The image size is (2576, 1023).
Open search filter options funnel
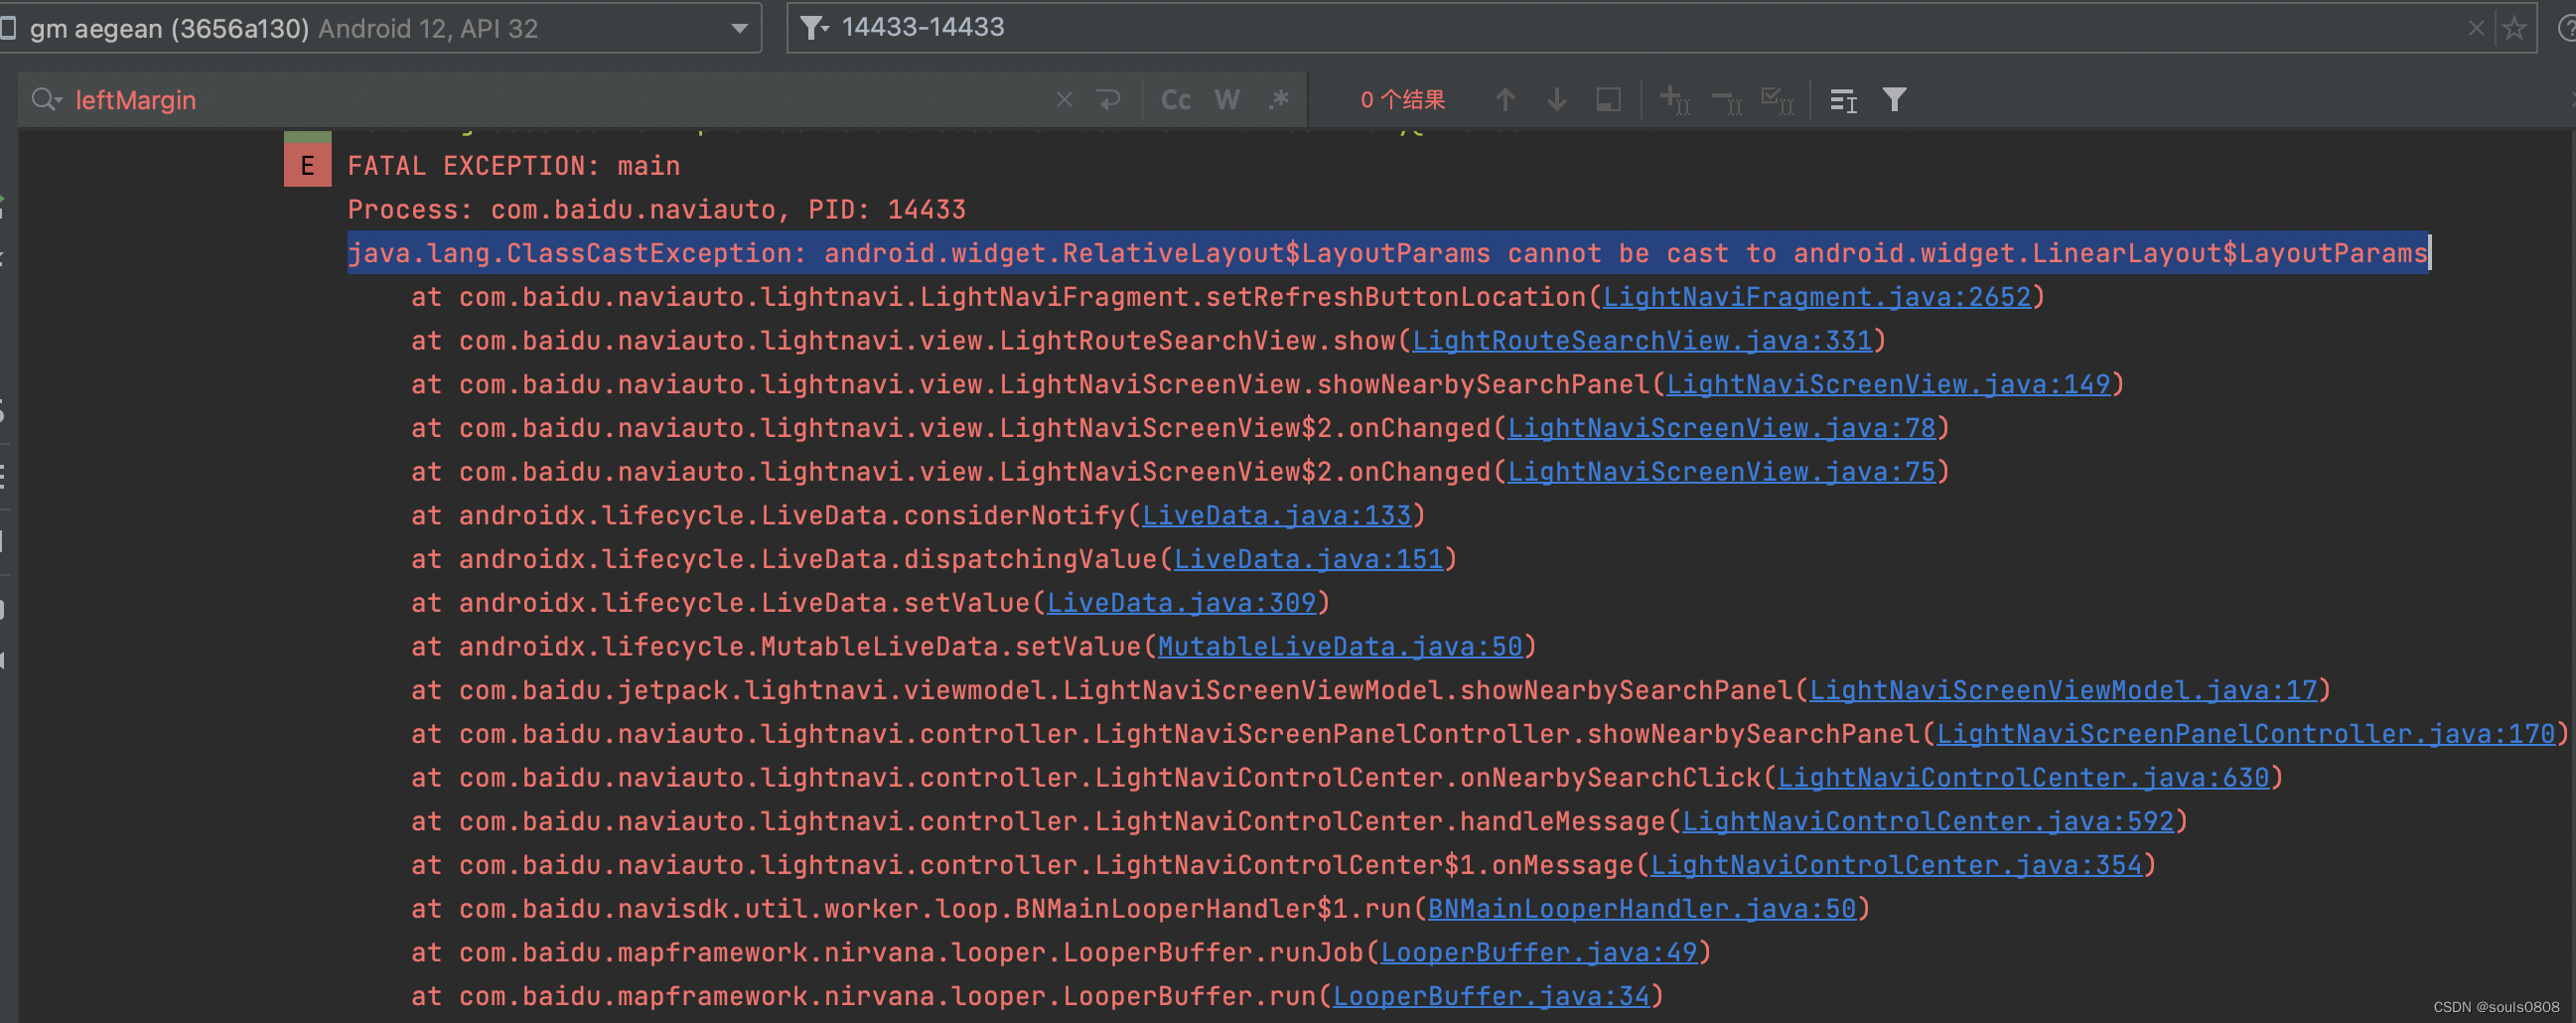point(1894,100)
